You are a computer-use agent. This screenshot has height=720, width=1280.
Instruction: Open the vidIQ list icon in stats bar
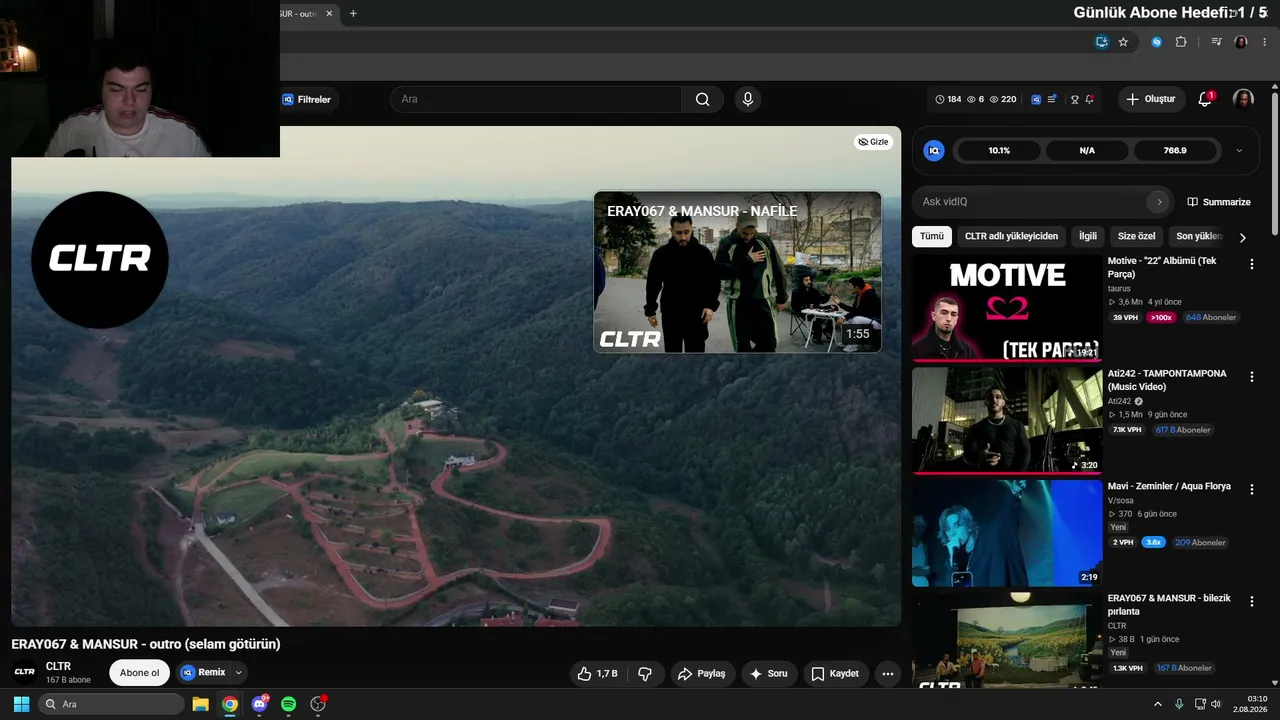(x=1054, y=99)
